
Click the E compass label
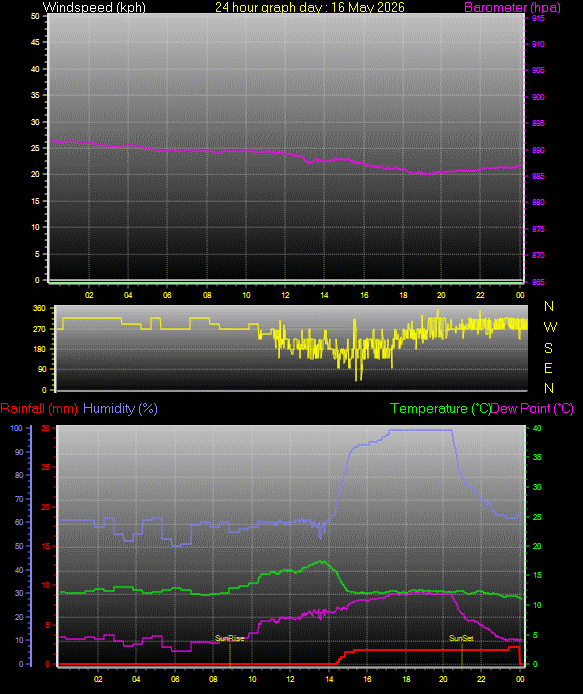coord(548,368)
